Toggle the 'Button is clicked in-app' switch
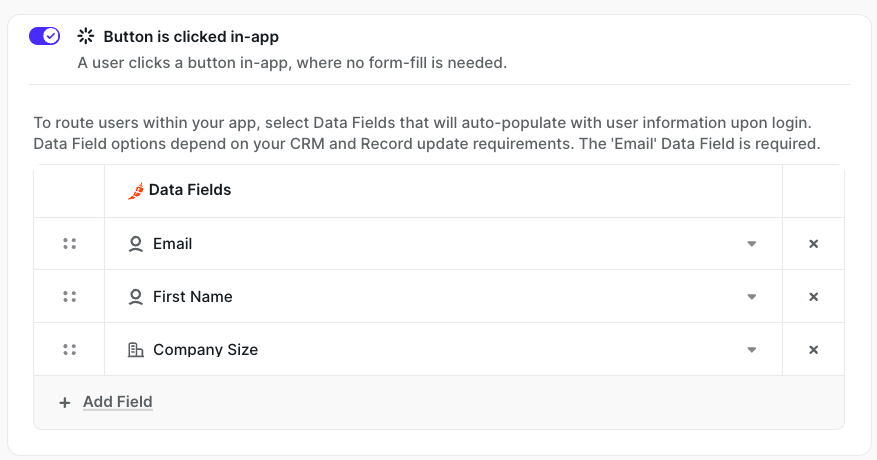Viewport: 877px width, 460px height. click(45, 36)
